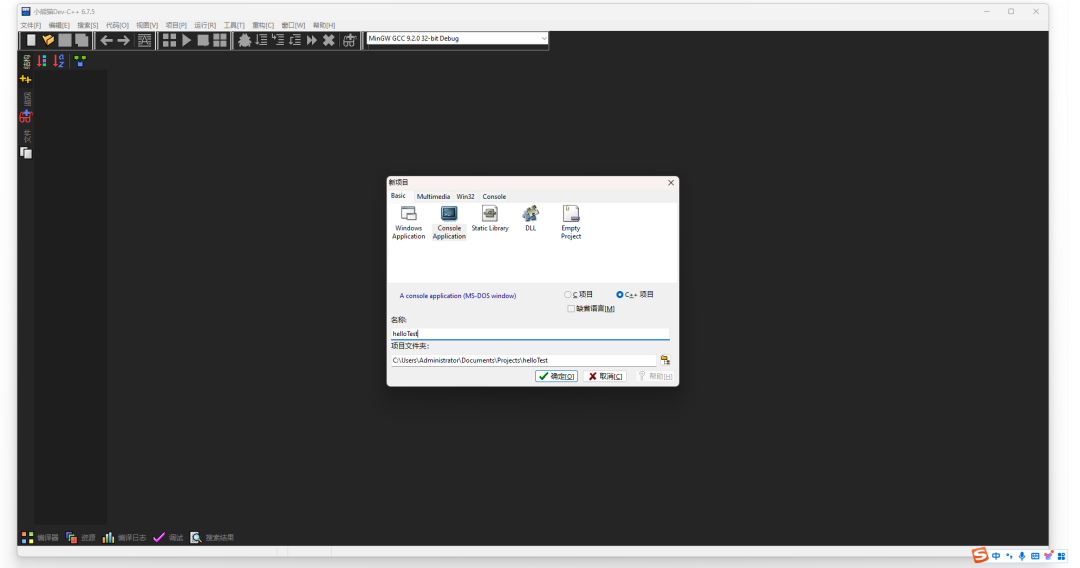
Task: Click the New File toolbar icon
Action: [x=31, y=41]
